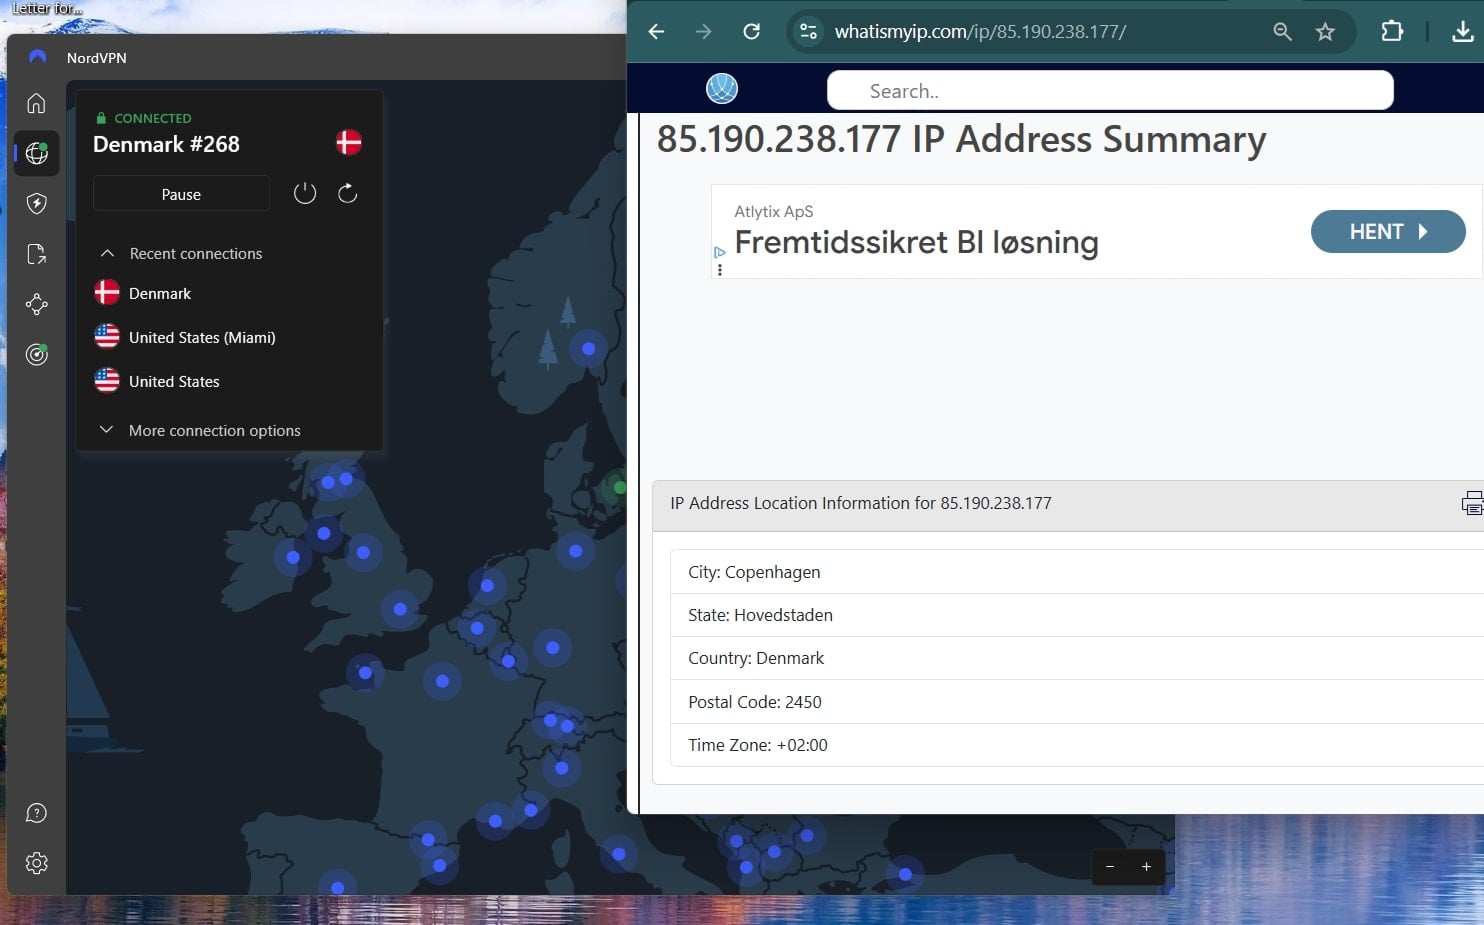Select the Meshnet nodes icon
The width and height of the screenshot is (1484, 925).
point(36,304)
